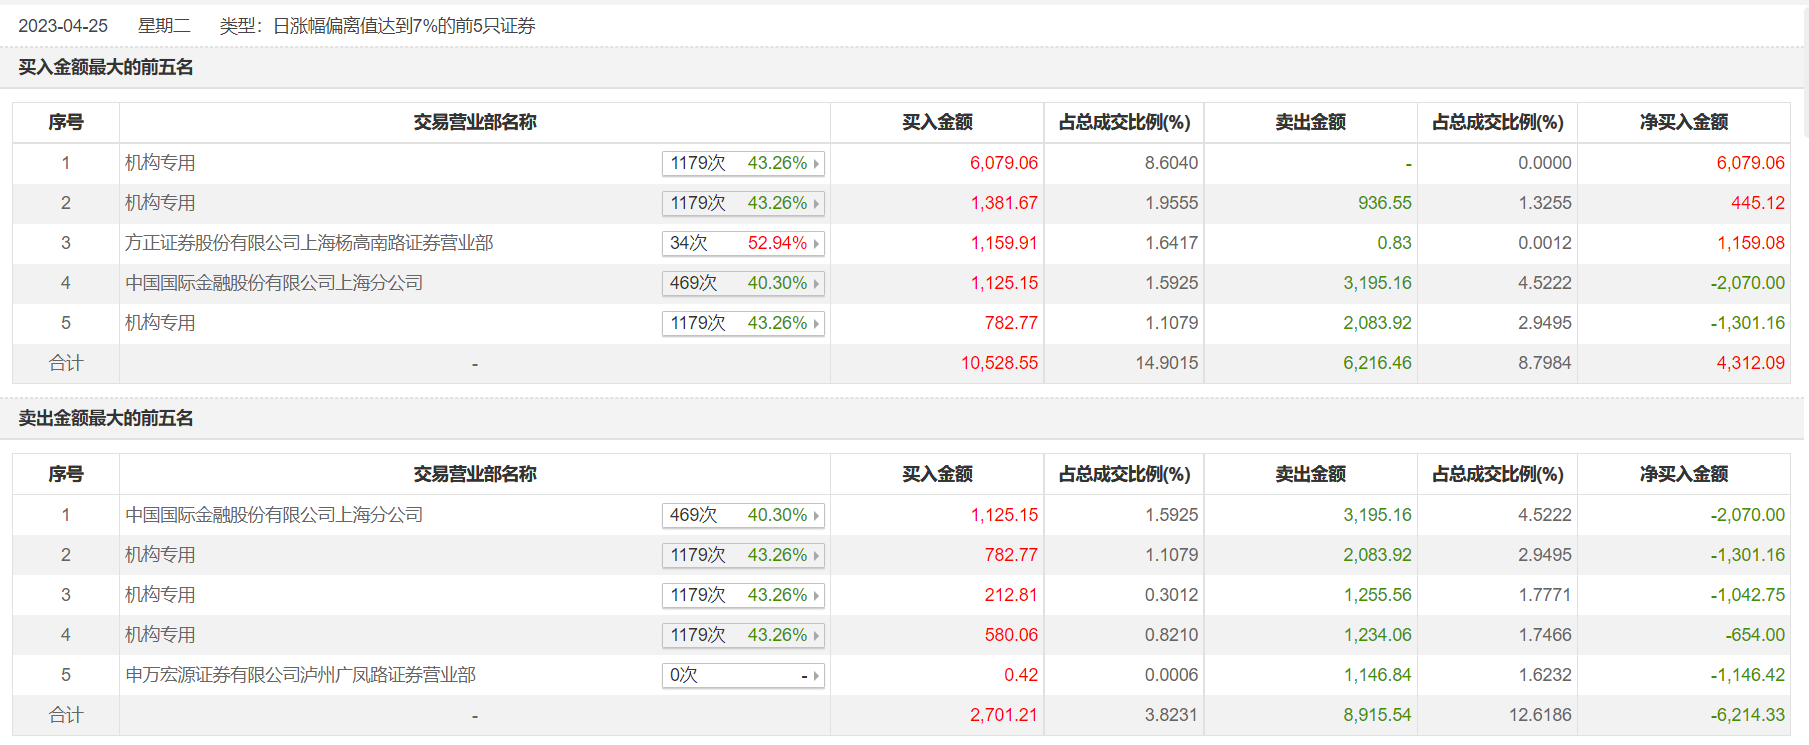Screen dimensions: 1809x745
Task: Click the 买入金额最大的前五名 section heading
Action: click(x=106, y=67)
